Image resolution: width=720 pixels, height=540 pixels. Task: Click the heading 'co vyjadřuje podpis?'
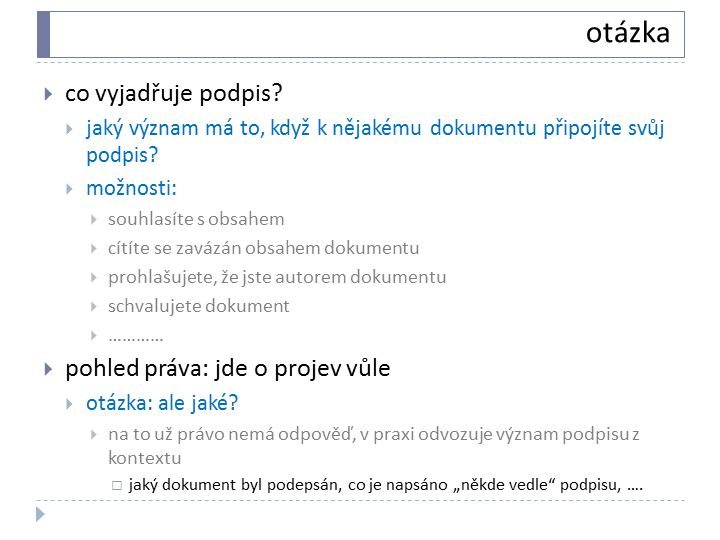click(x=174, y=94)
